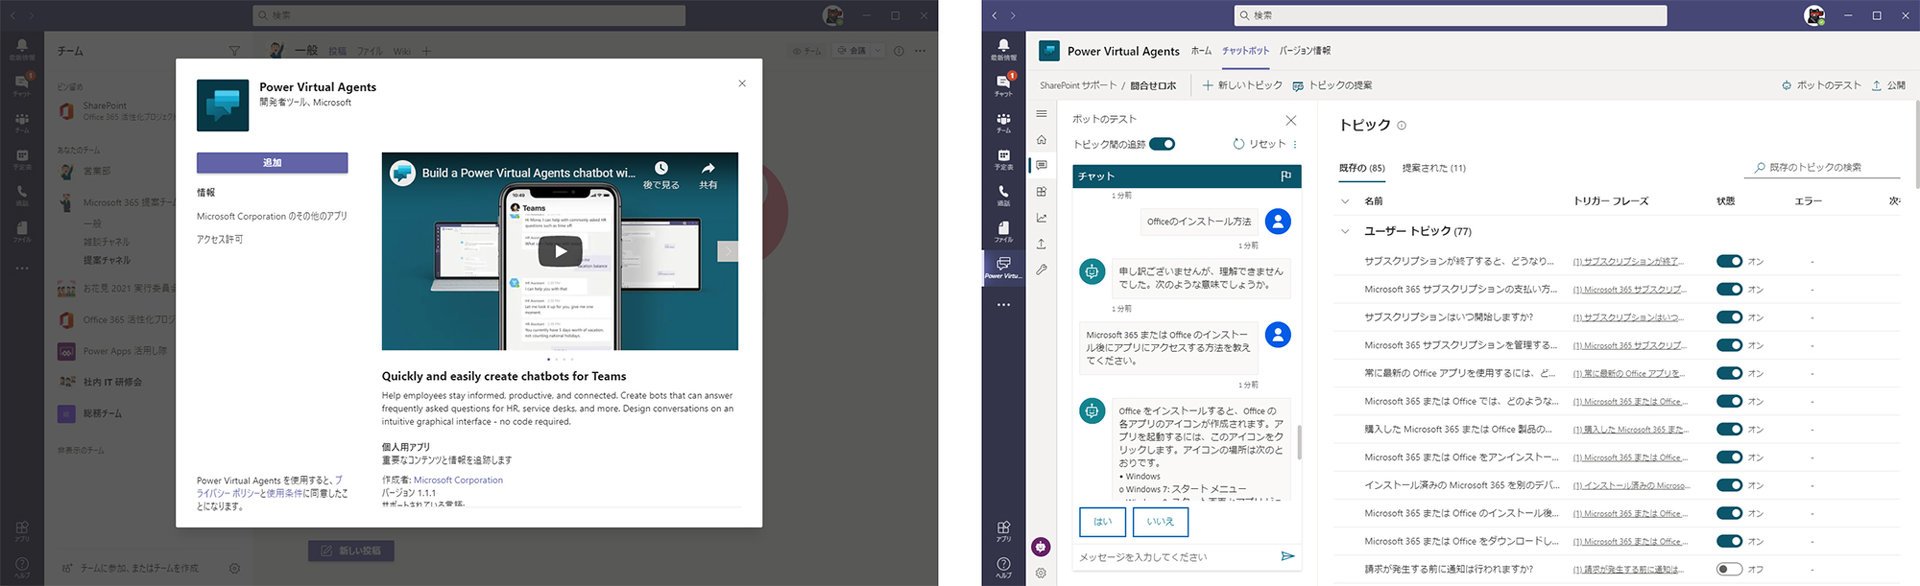Open Help icon in right Teams sidebar
1920x586 pixels.
1003,567
